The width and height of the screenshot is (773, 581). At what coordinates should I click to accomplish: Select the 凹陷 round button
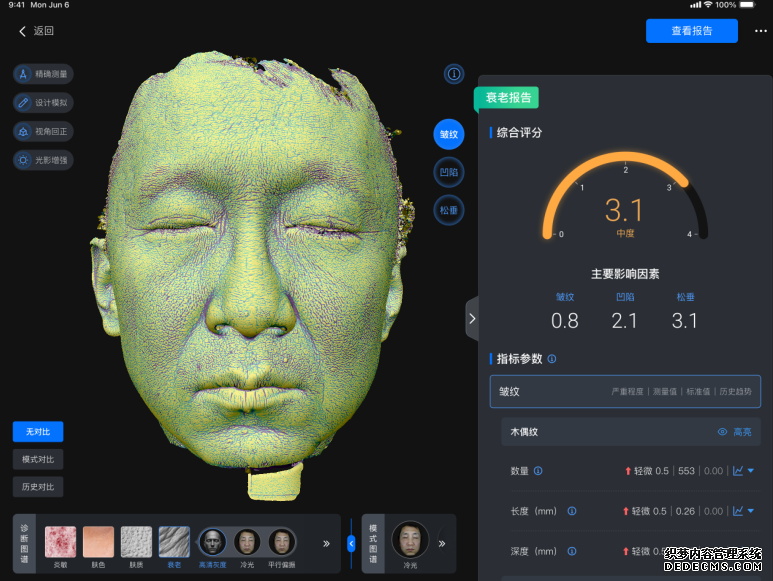tap(449, 172)
